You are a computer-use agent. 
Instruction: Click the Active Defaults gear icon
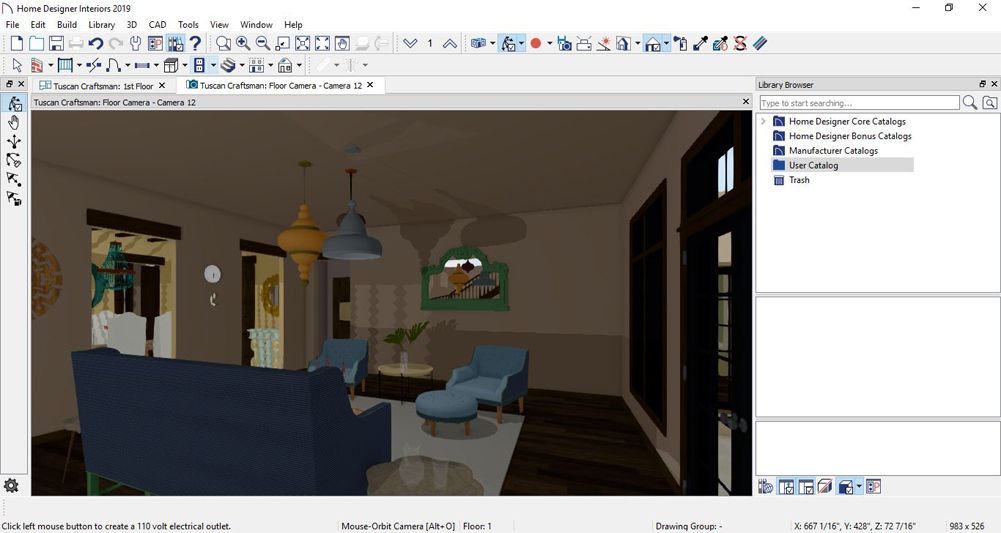pyautogui.click(x=11, y=486)
